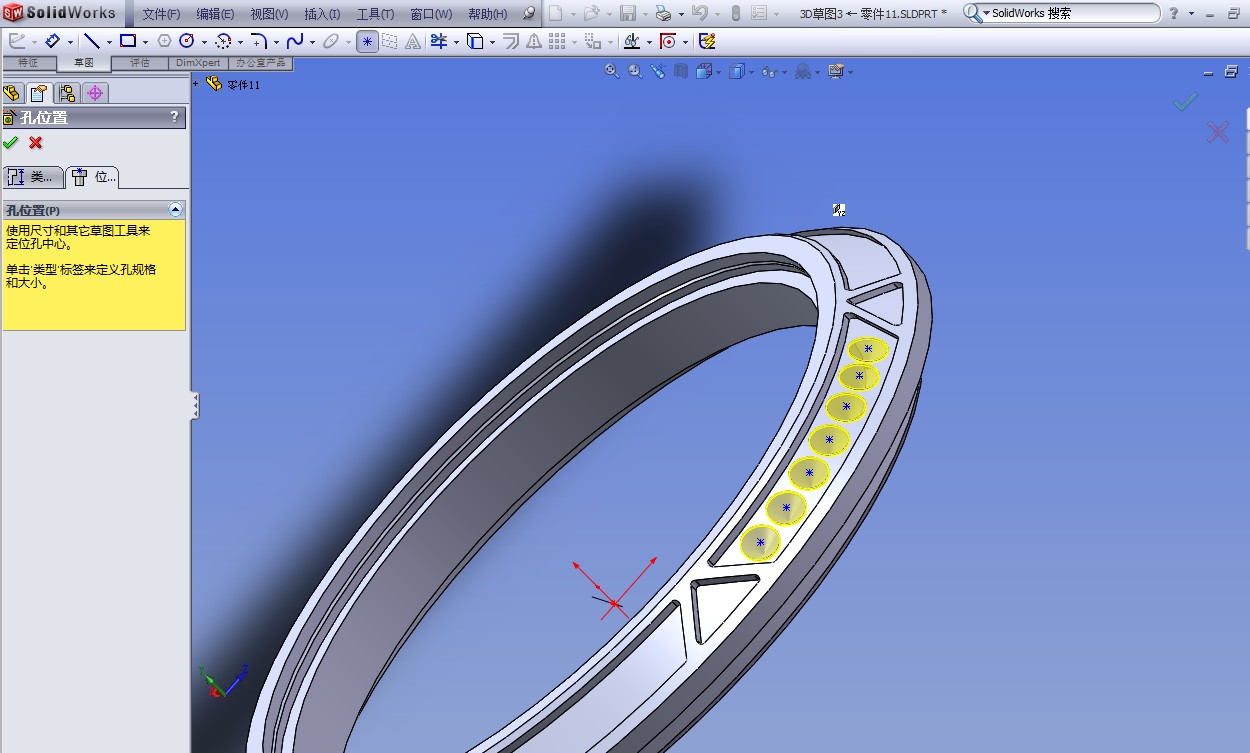Switch to the hole 类型 tab

(33, 177)
